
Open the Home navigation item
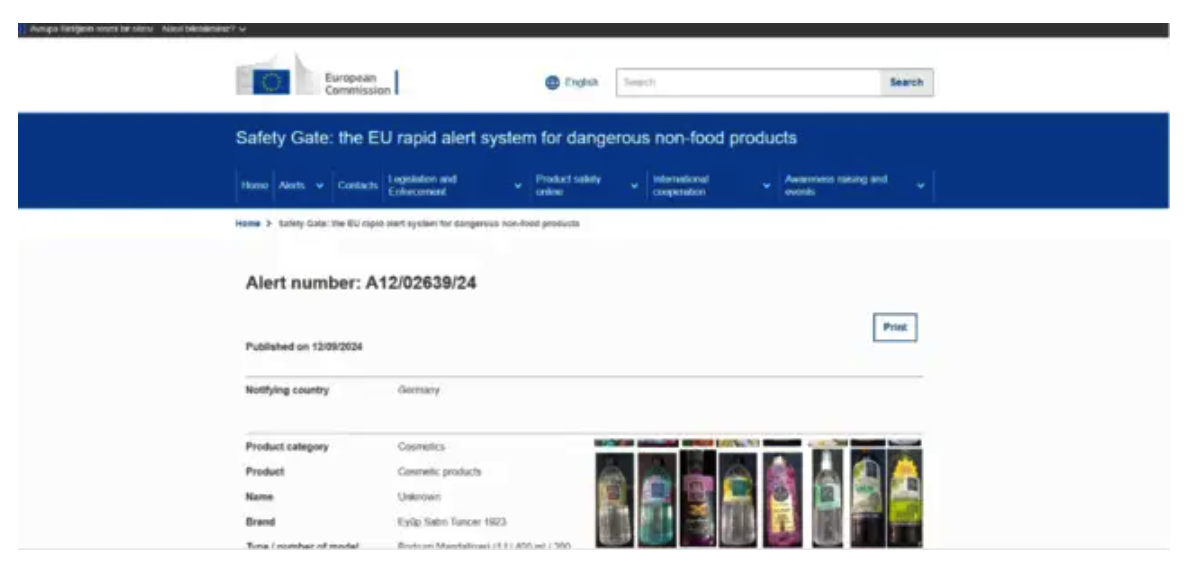click(255, 186)
